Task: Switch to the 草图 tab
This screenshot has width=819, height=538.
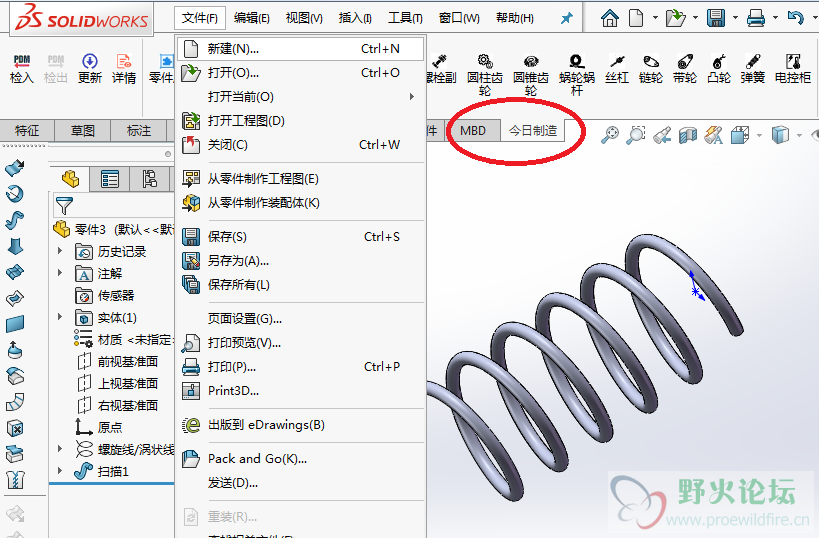Action: [x=83, y=131]
